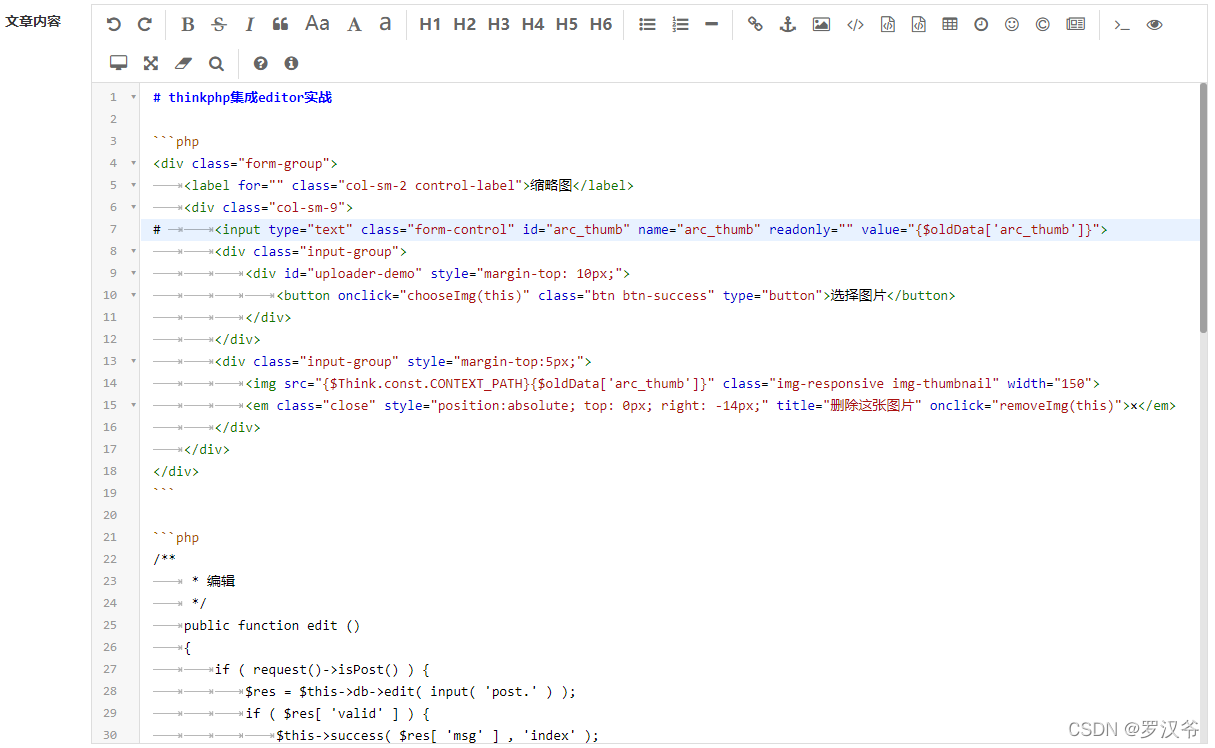Collapse fold arrow on line 5
Viewport: 1215px width, 748px height.
pyautogui.click(x=133, y=185)
